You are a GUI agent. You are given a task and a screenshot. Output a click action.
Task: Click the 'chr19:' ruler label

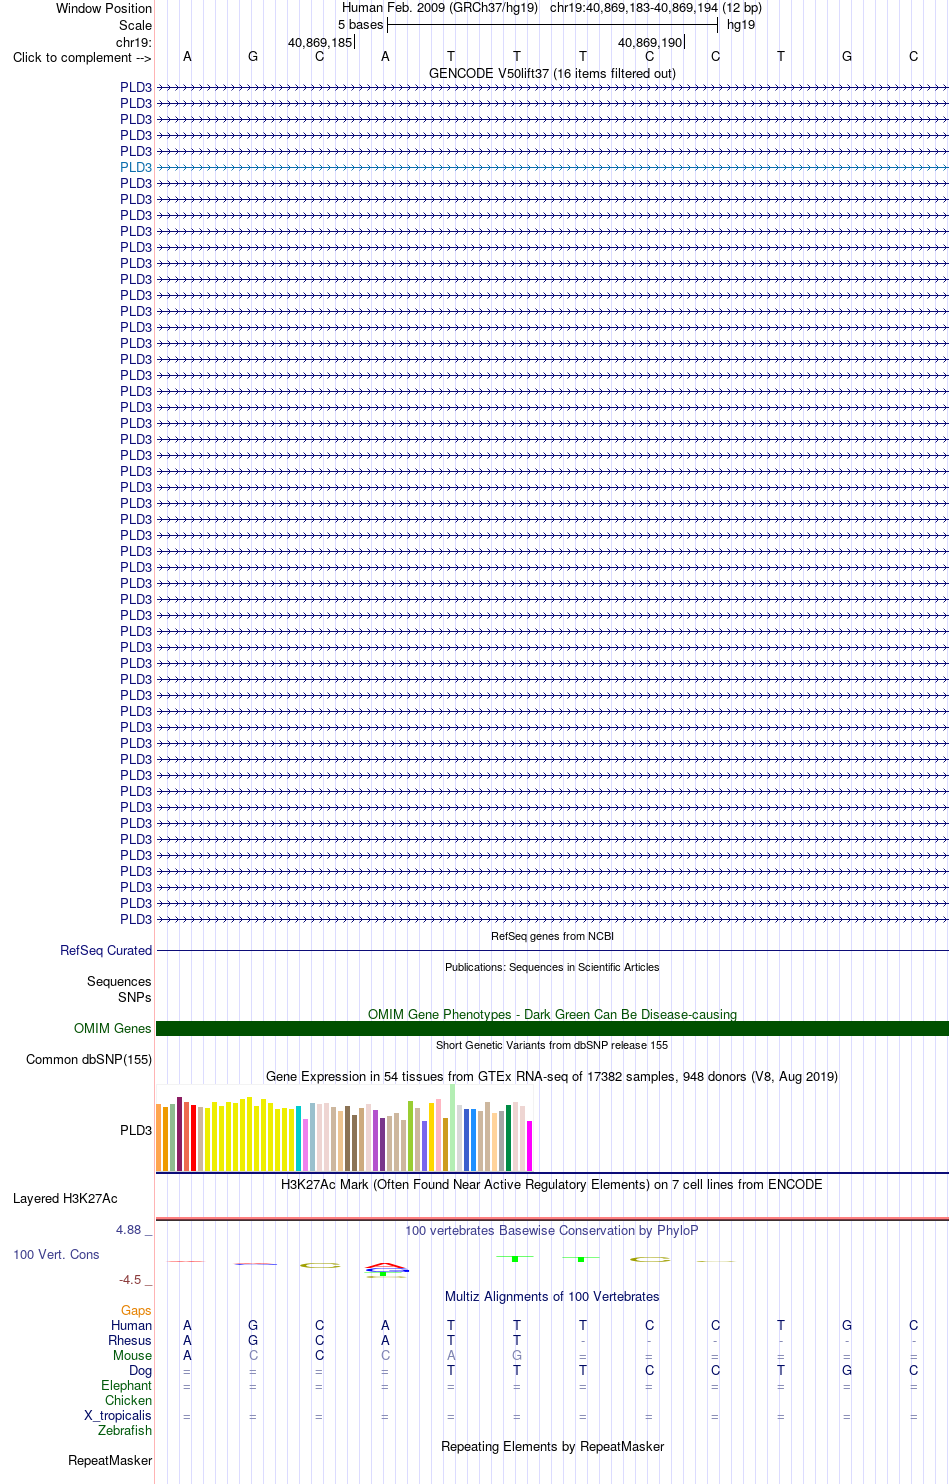point(134,42)
